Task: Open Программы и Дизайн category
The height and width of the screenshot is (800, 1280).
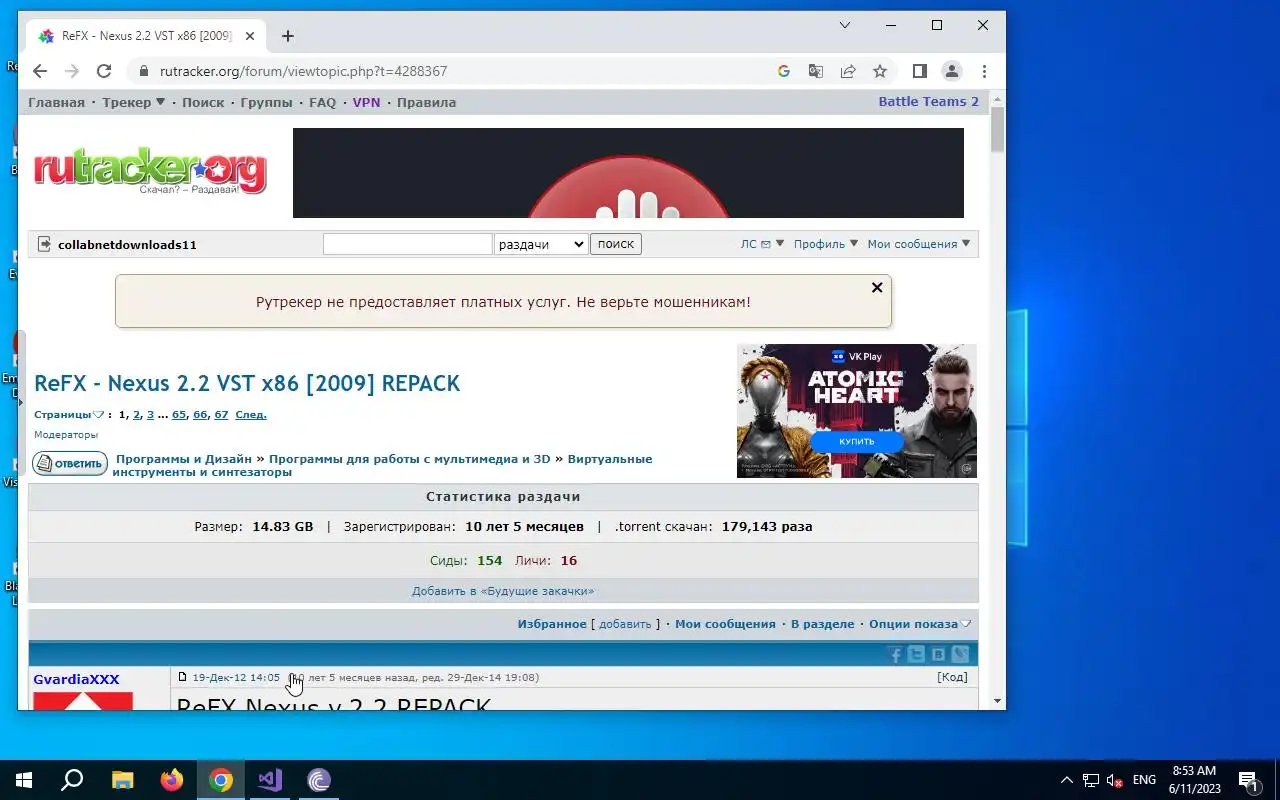Action: [x=184, y=459]
